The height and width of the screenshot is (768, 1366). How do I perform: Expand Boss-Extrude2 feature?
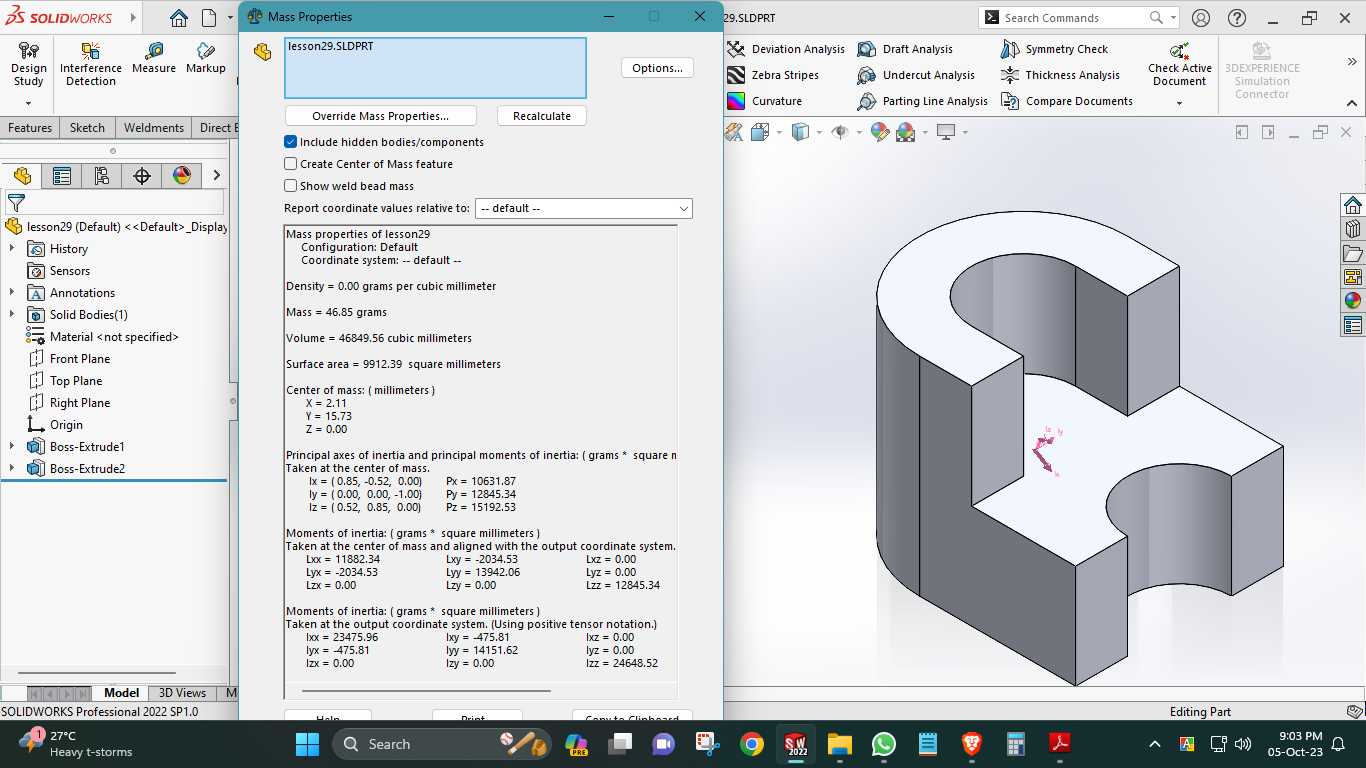[12, 469]
